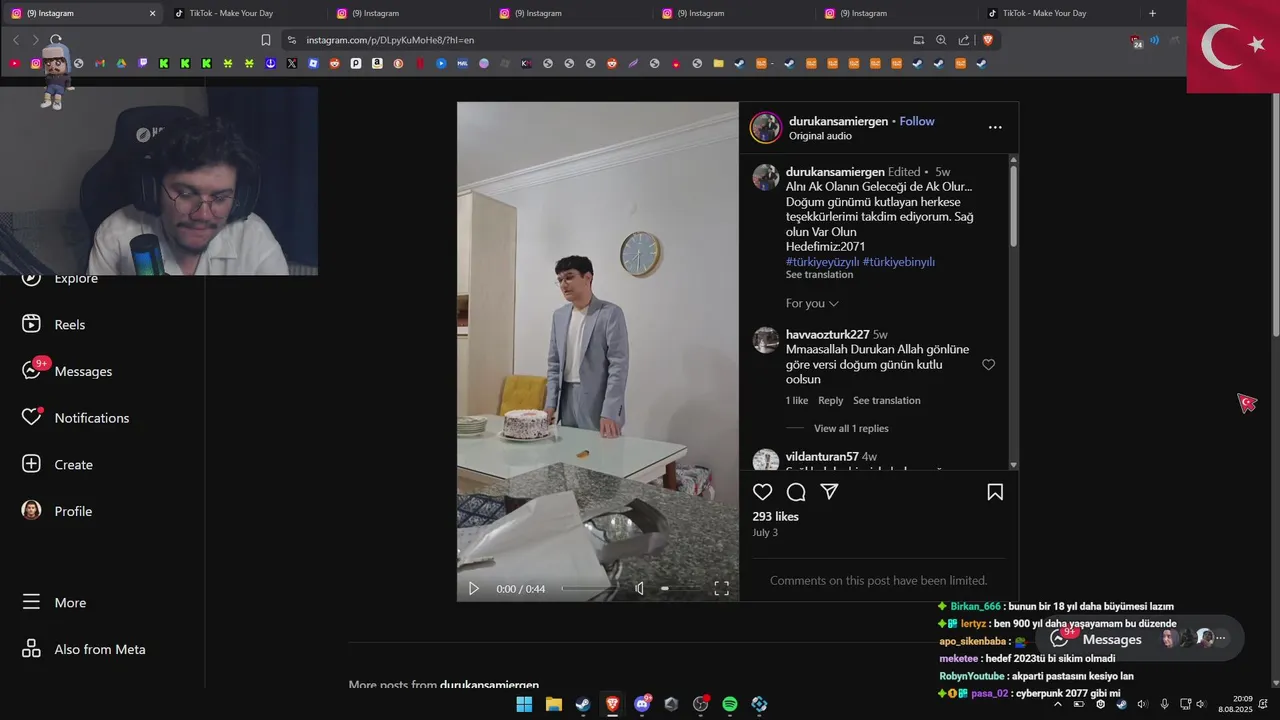Image resolution: width=1280 pixels, height=720 pixels.
Task: Open the Twitch bookmark icon
Action: point(143,63)
